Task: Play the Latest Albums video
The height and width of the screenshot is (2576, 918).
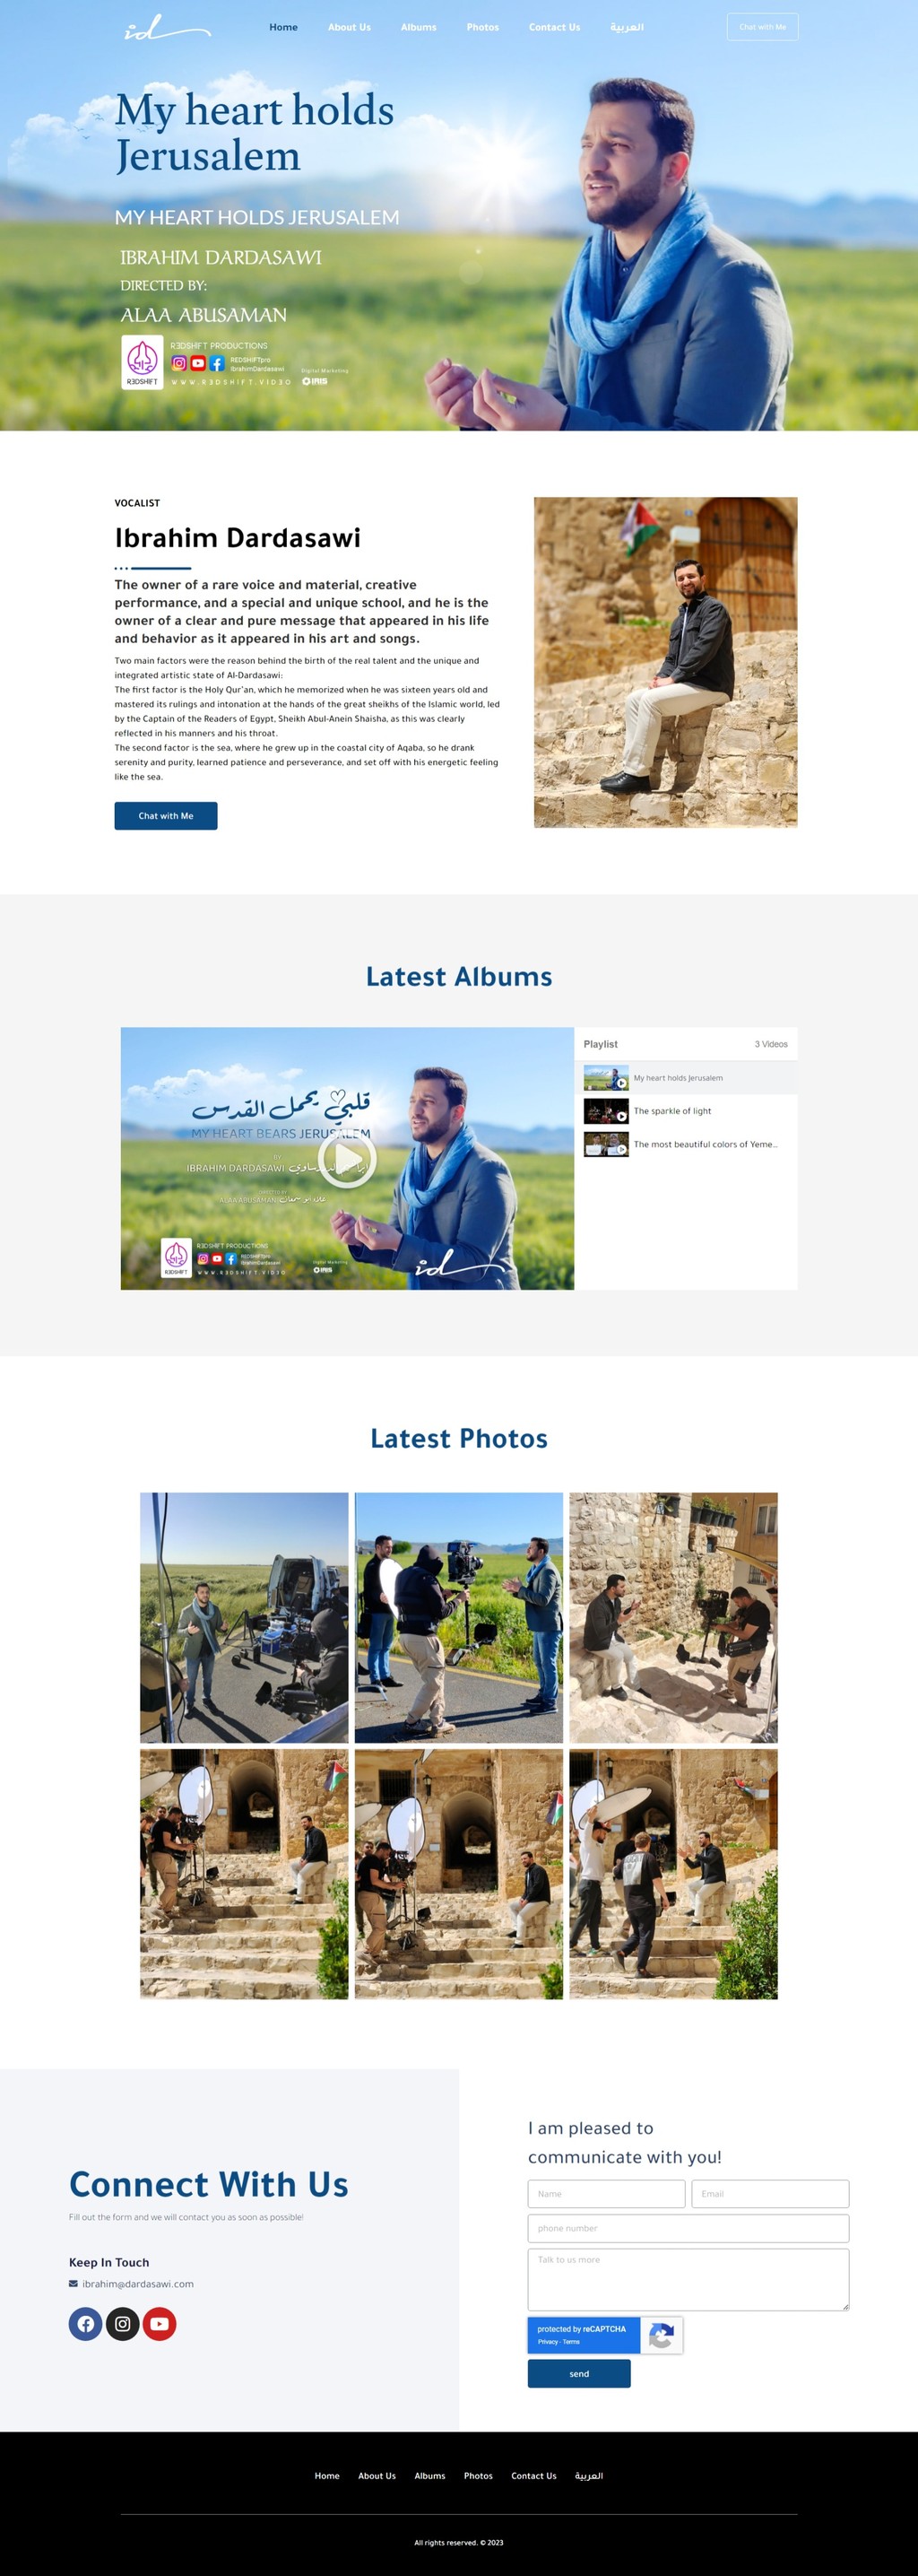Action: [347, 1159]
